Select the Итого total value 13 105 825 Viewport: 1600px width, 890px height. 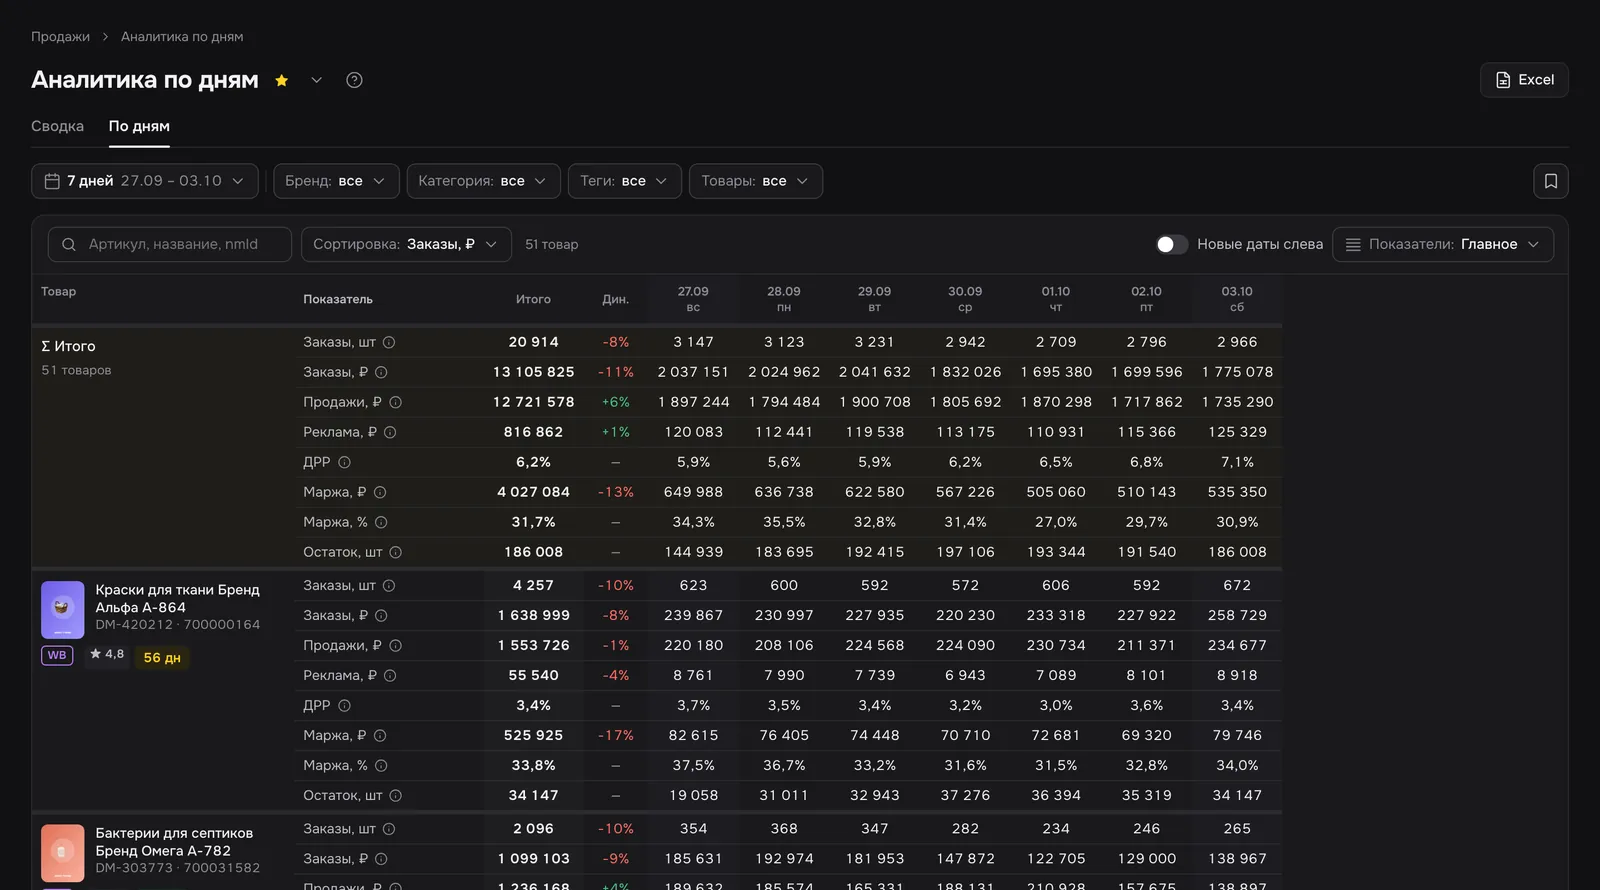tap(533, 372)
